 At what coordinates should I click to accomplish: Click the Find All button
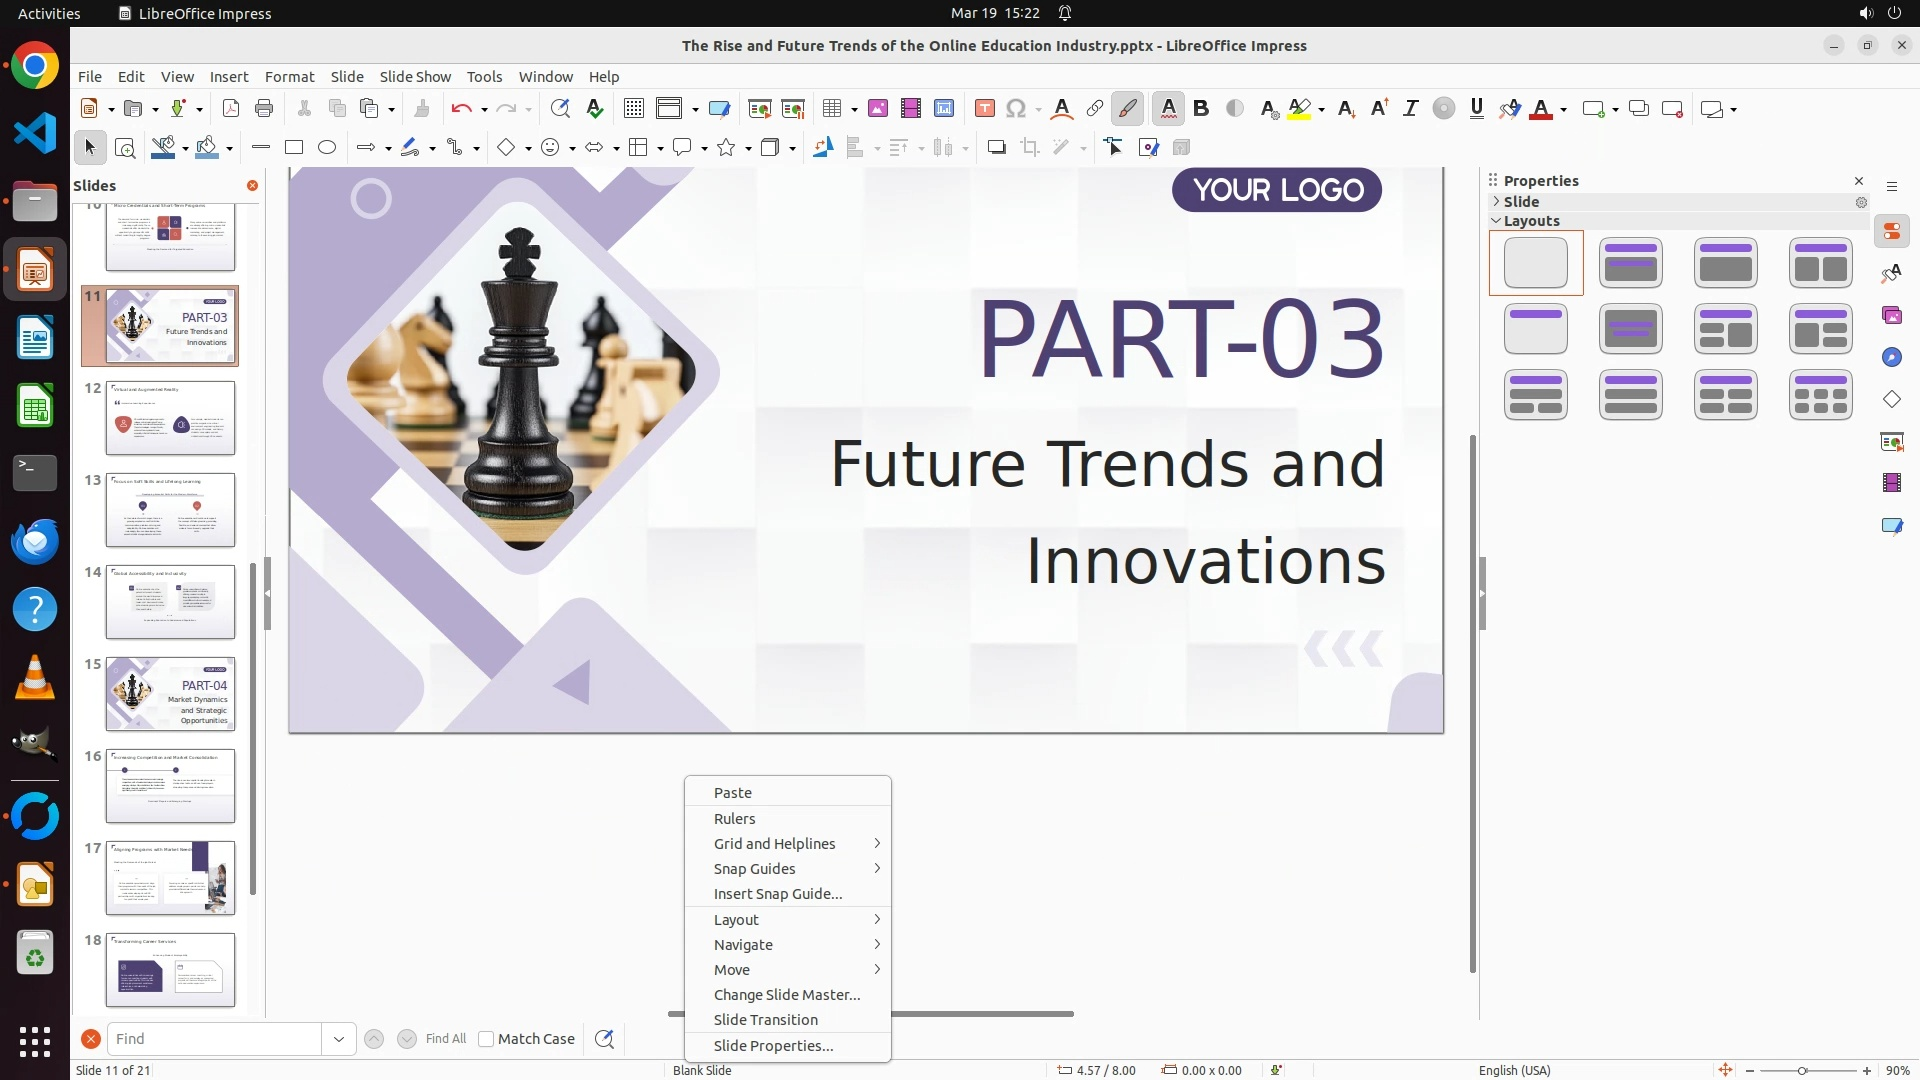[446, 1039]
